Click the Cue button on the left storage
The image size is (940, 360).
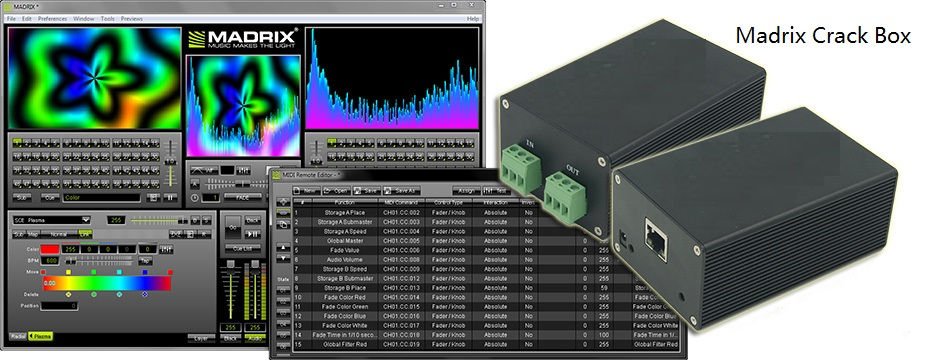[x=50, y=197]
